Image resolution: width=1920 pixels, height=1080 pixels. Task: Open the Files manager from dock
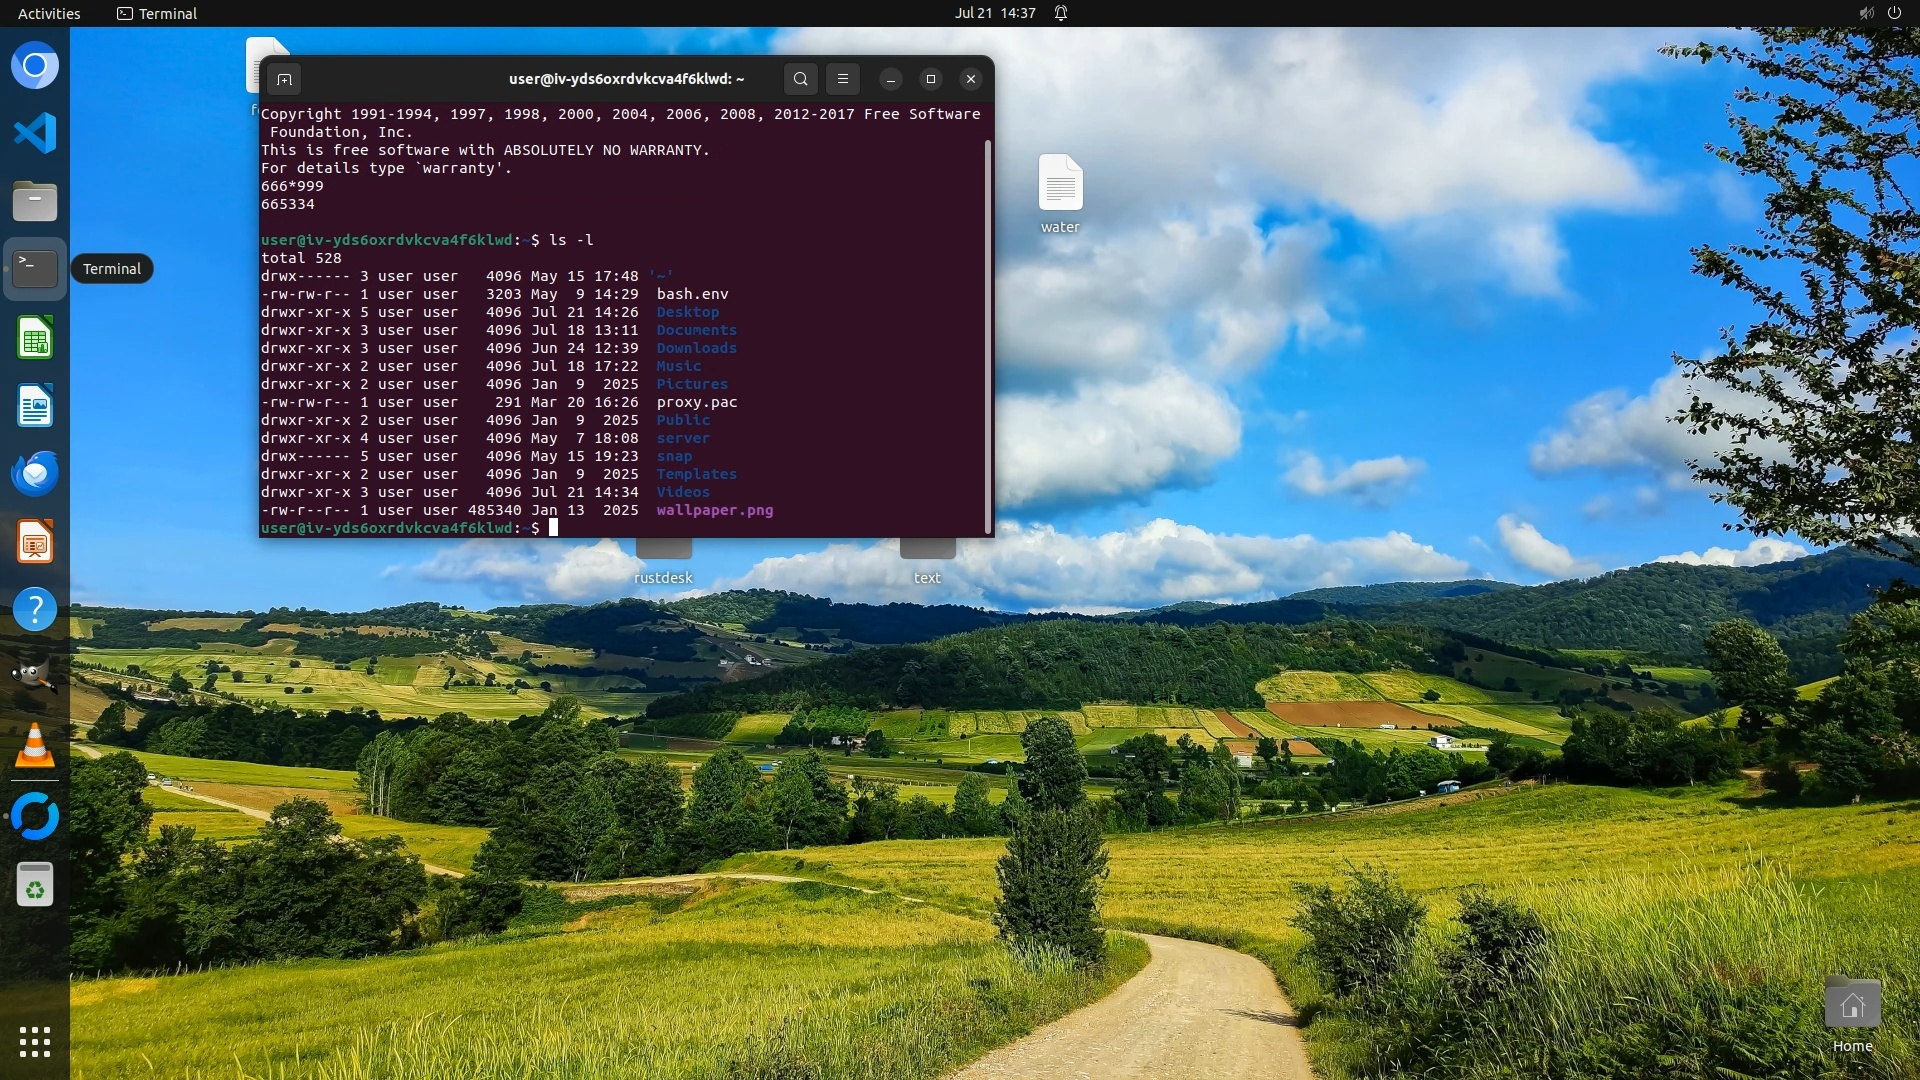35,201
